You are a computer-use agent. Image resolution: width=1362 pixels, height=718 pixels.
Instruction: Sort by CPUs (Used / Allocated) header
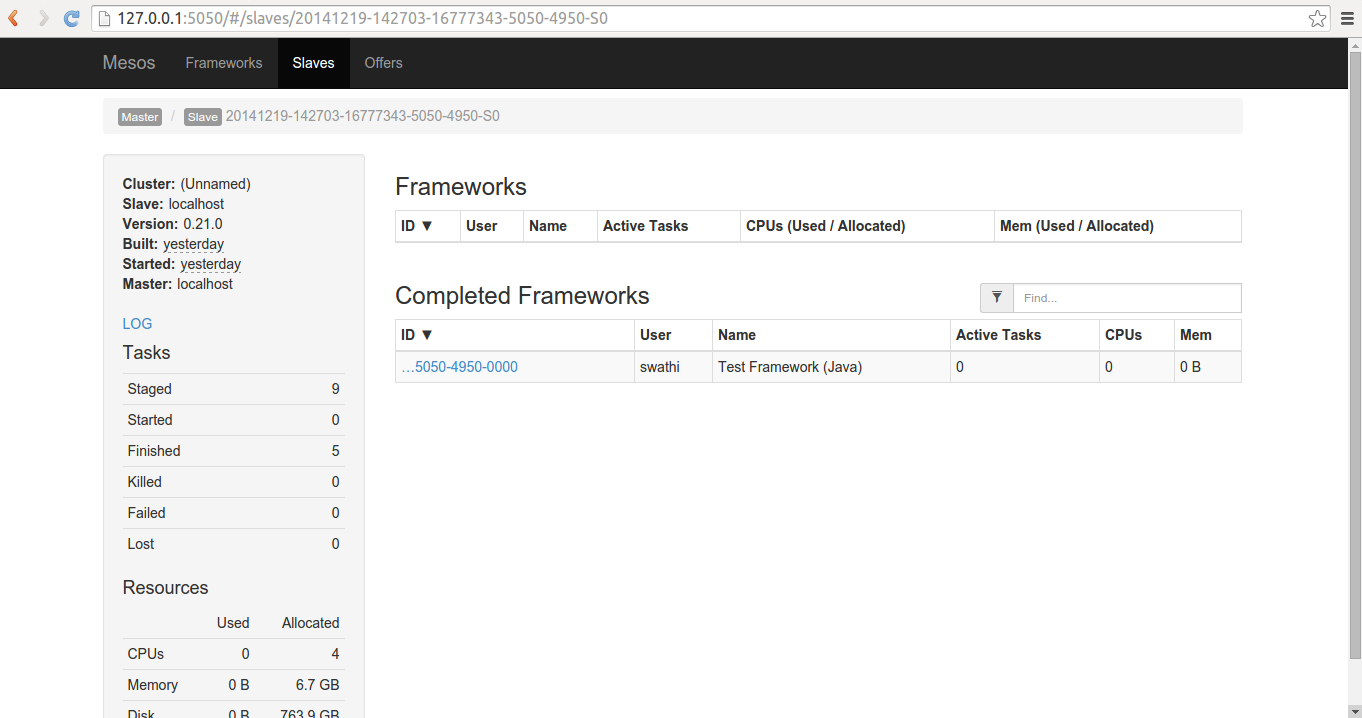coord(867,226)
